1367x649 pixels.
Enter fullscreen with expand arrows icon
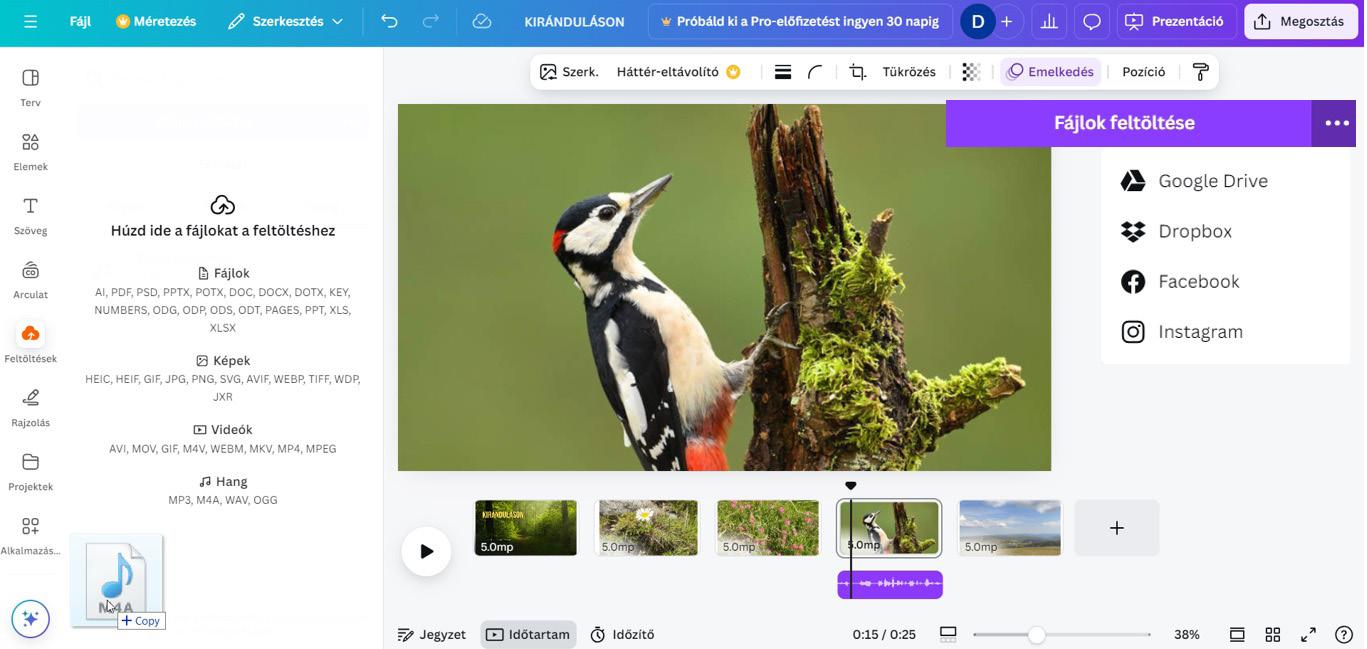tap(1308, 634)
